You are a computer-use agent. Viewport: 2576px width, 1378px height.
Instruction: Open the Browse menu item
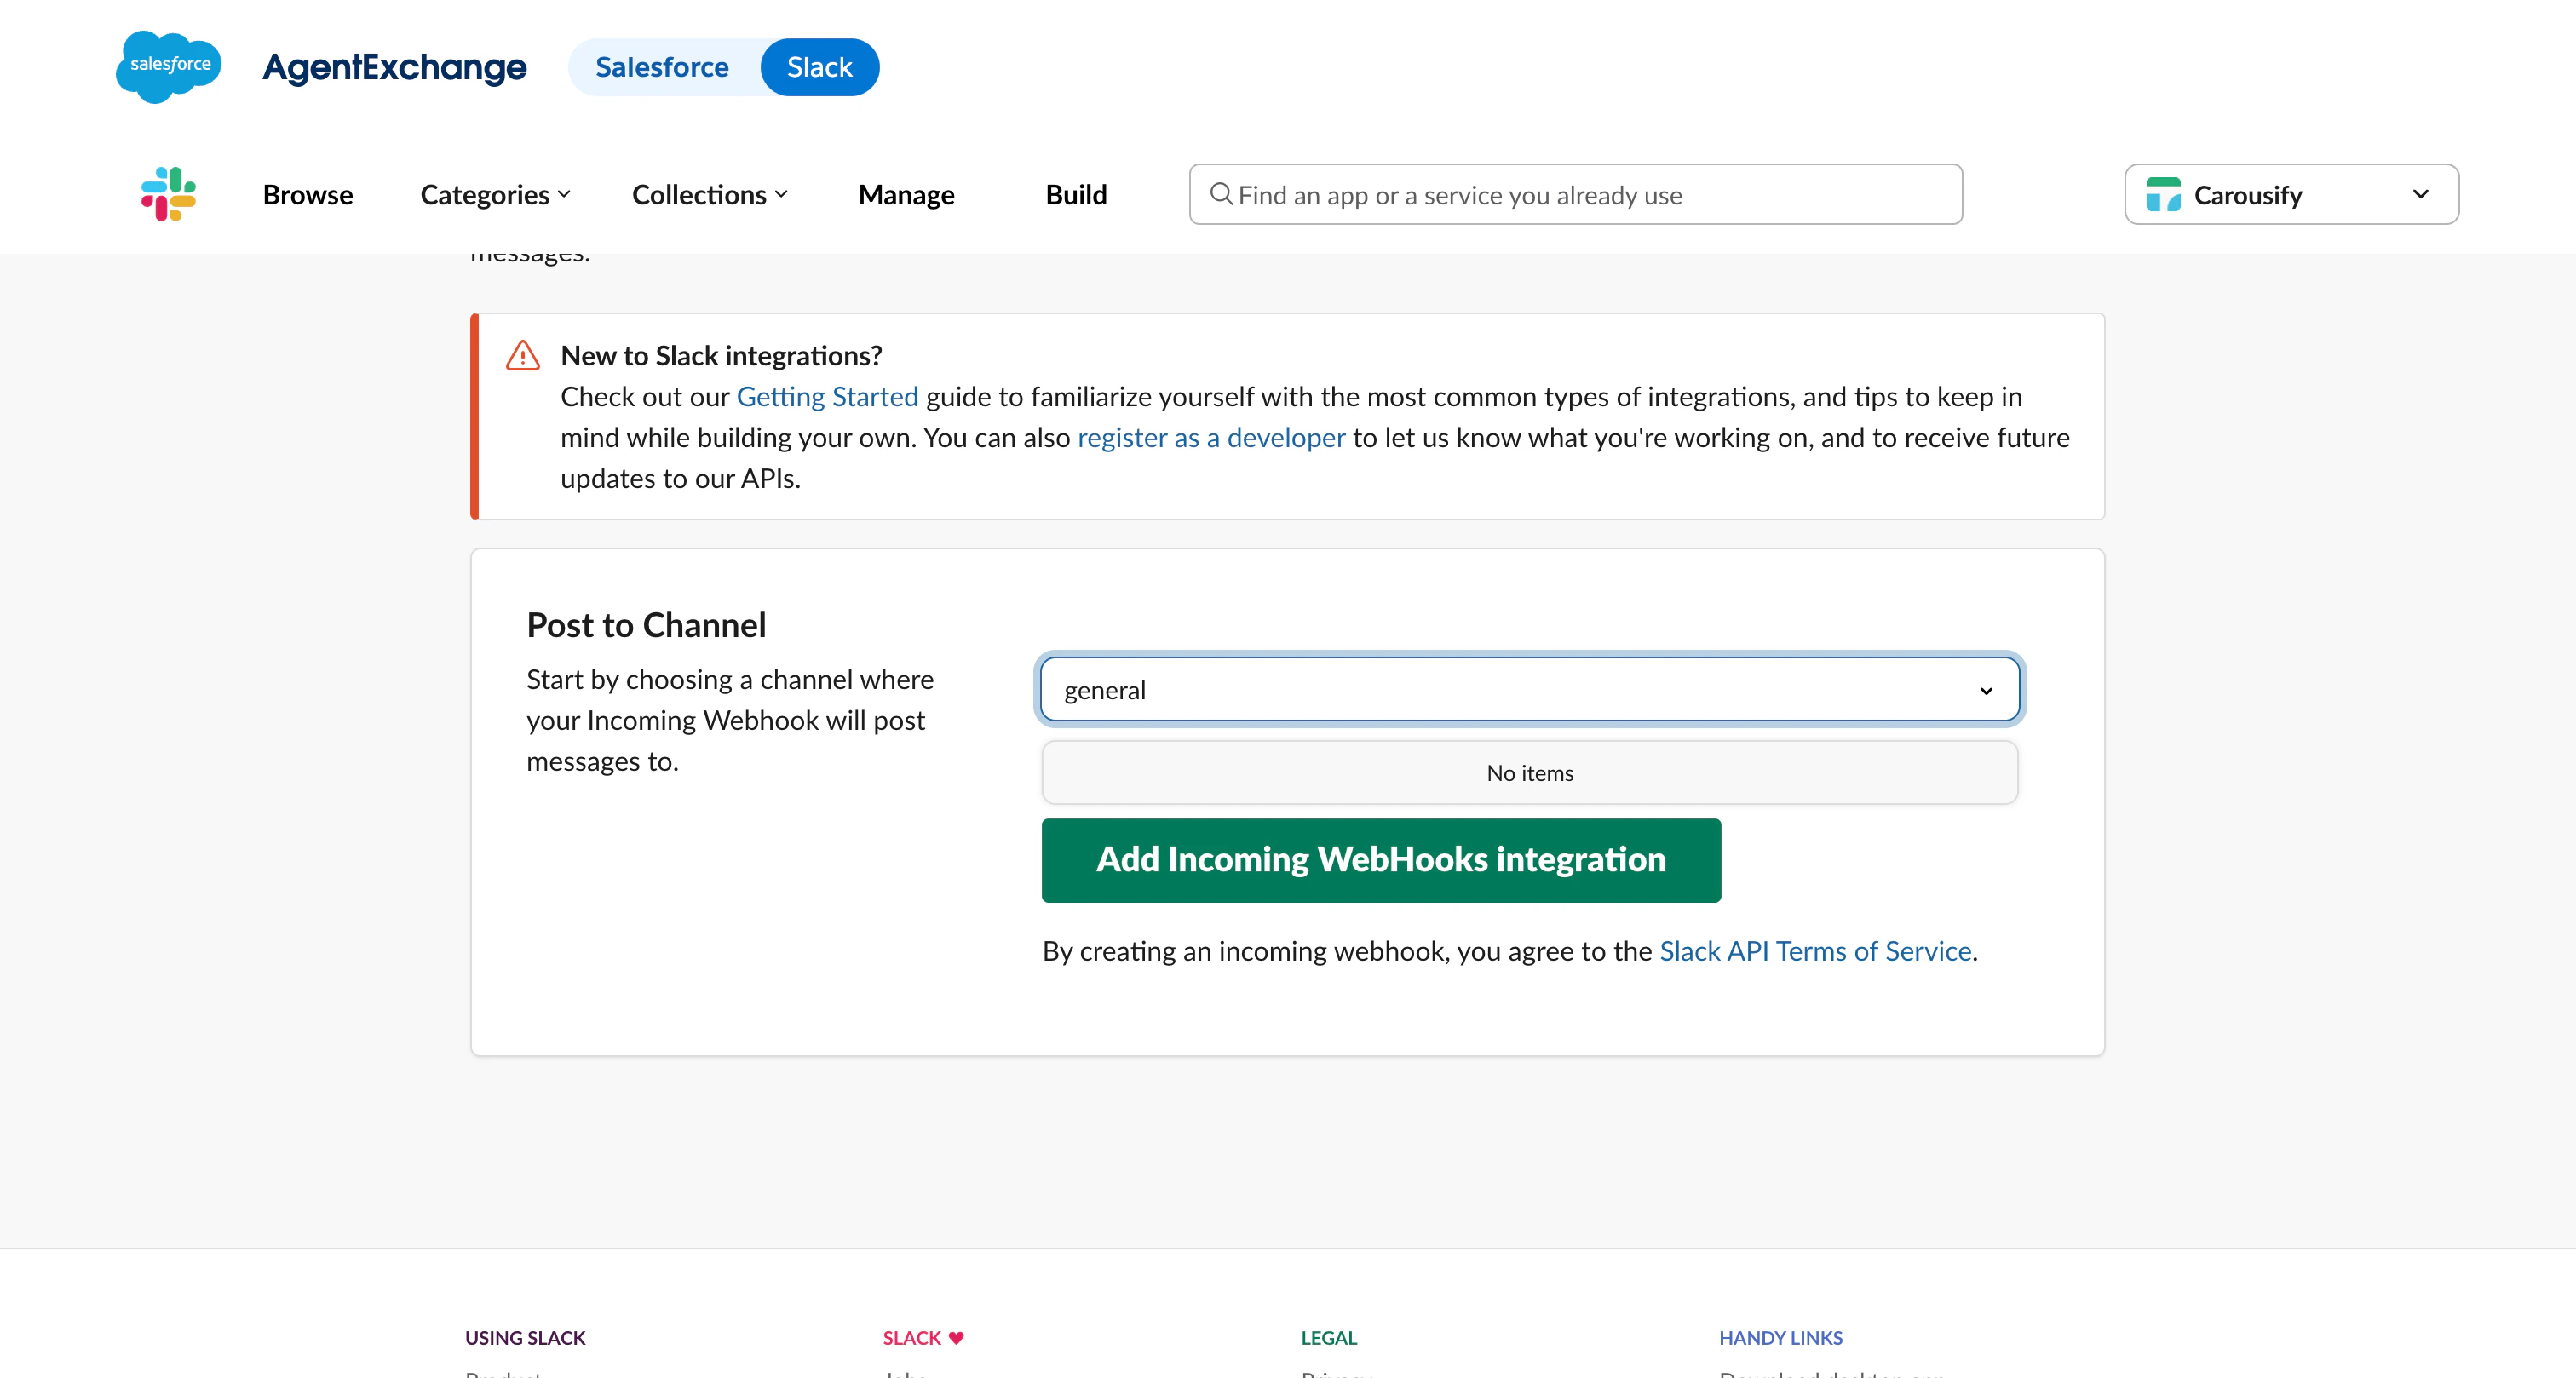[x=308, y=194]
